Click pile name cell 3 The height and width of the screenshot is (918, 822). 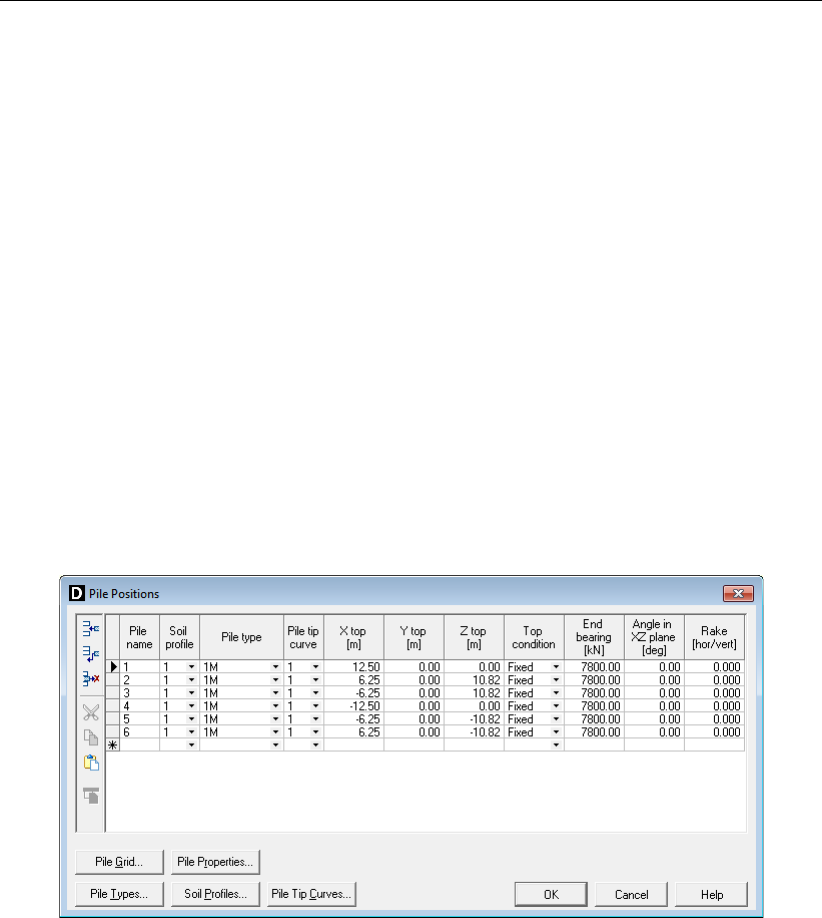click(x=139, y=693)
